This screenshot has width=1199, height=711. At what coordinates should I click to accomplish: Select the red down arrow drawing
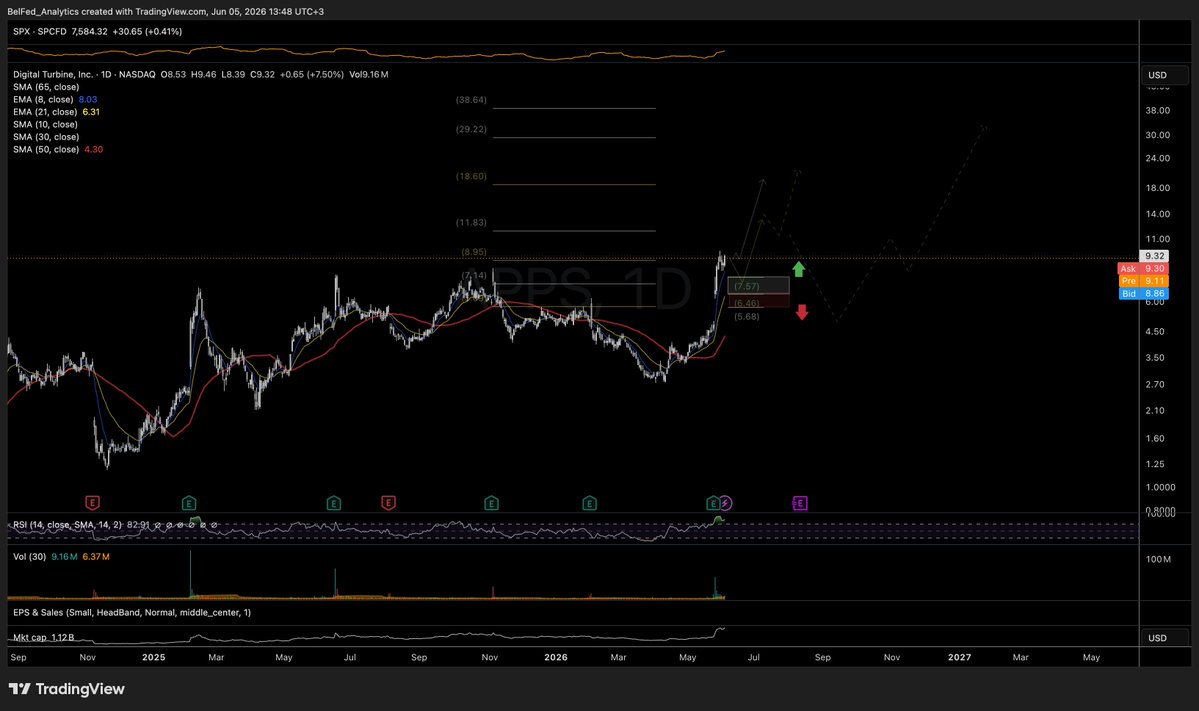point(801,312)
